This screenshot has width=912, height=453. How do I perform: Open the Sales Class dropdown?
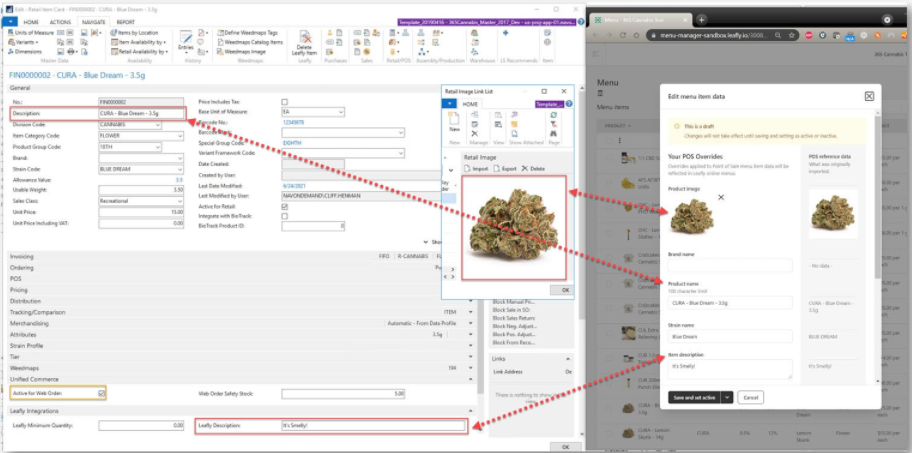coord(180,201)
